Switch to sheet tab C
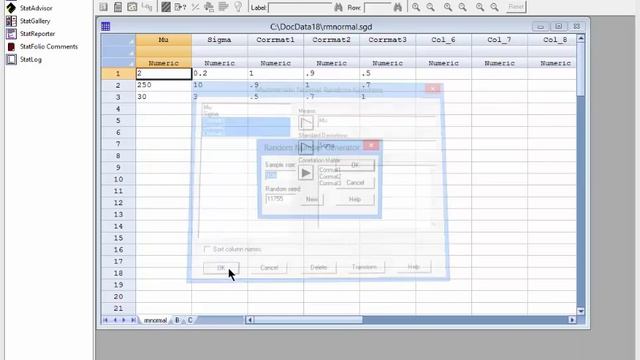The width and height of the screenshot is (640, 360). (190, 320)
